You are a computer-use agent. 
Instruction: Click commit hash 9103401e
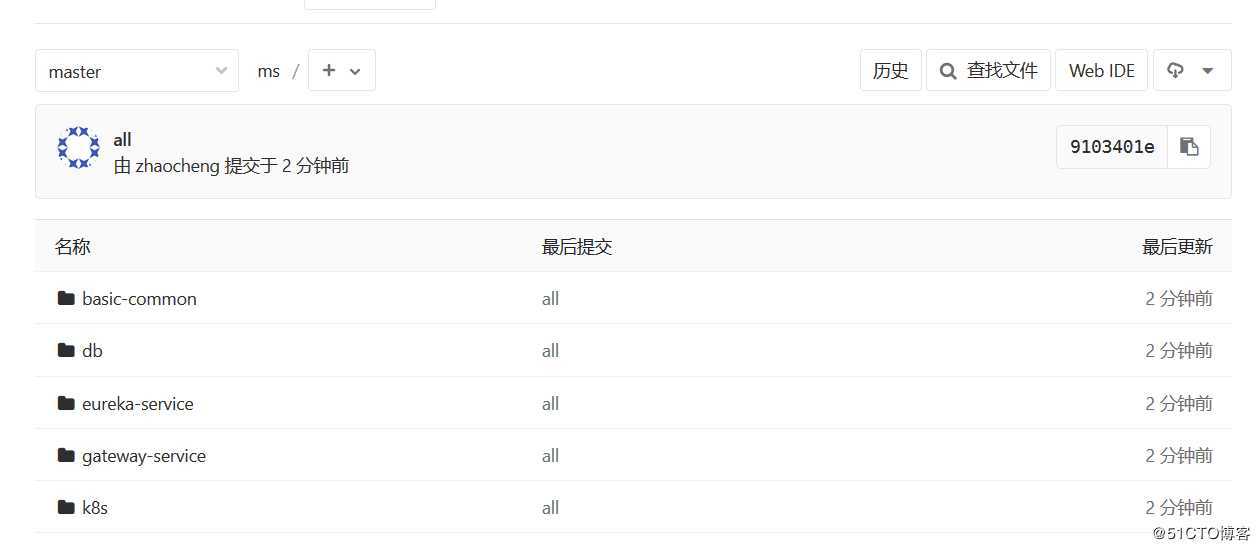(1112, 147)
